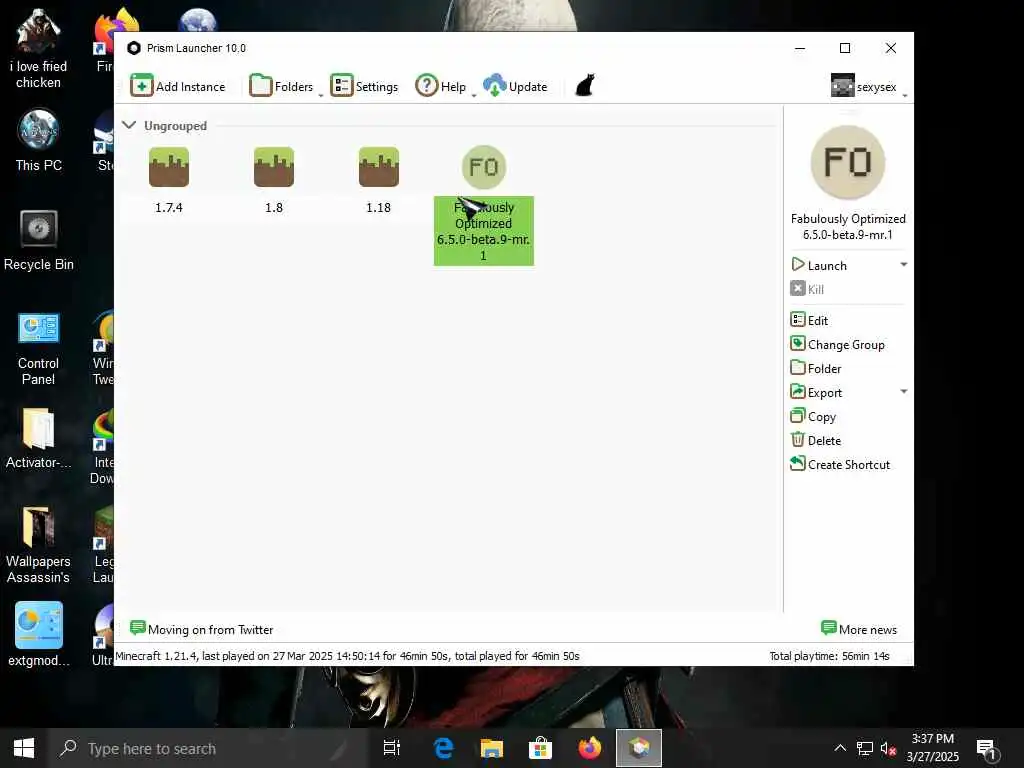The image size is (1024, 768).
Task: Click the Kill button
Action: tap(807, 289)
